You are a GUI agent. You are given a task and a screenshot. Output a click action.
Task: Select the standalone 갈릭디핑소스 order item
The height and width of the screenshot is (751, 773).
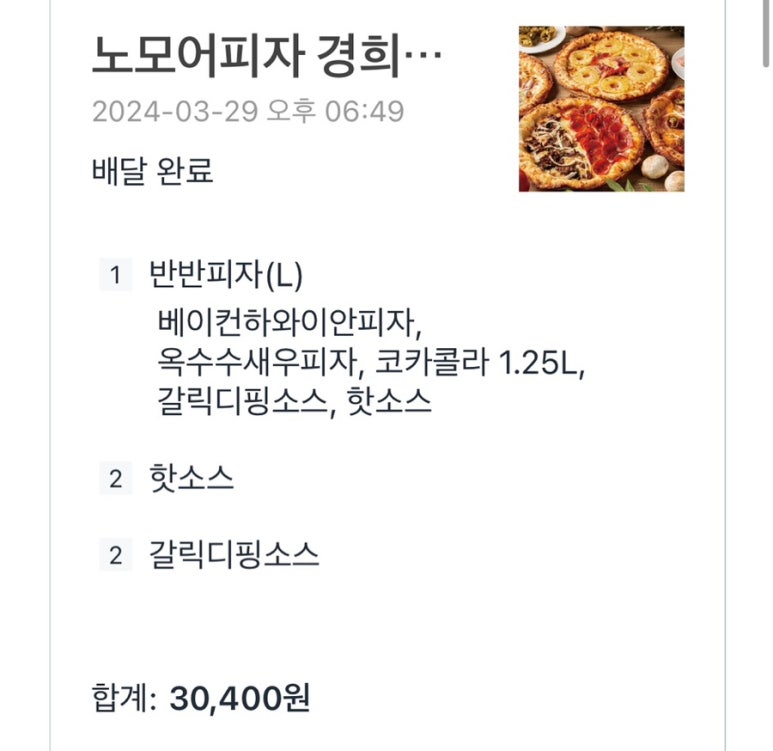pyautogui.click(x=234, y=555)
